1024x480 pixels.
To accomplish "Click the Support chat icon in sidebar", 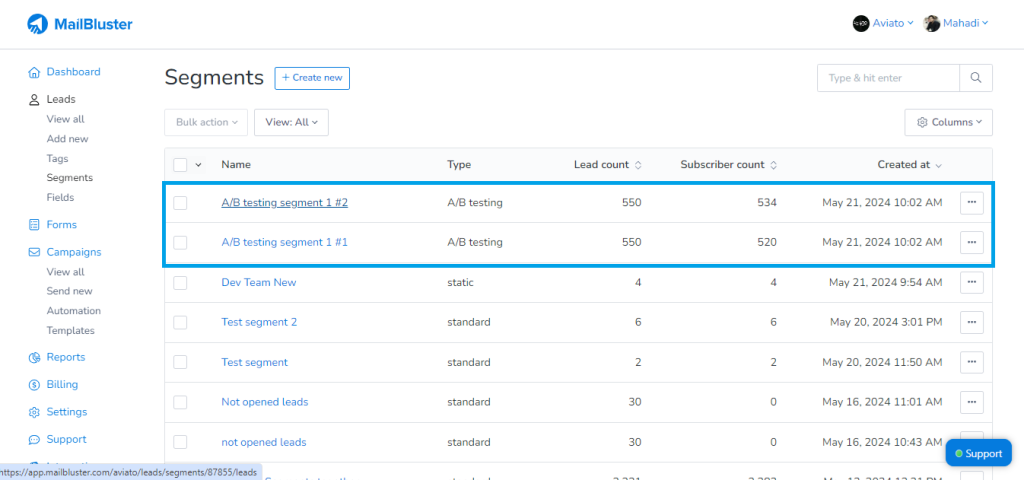I will click(x=34, y=440).
